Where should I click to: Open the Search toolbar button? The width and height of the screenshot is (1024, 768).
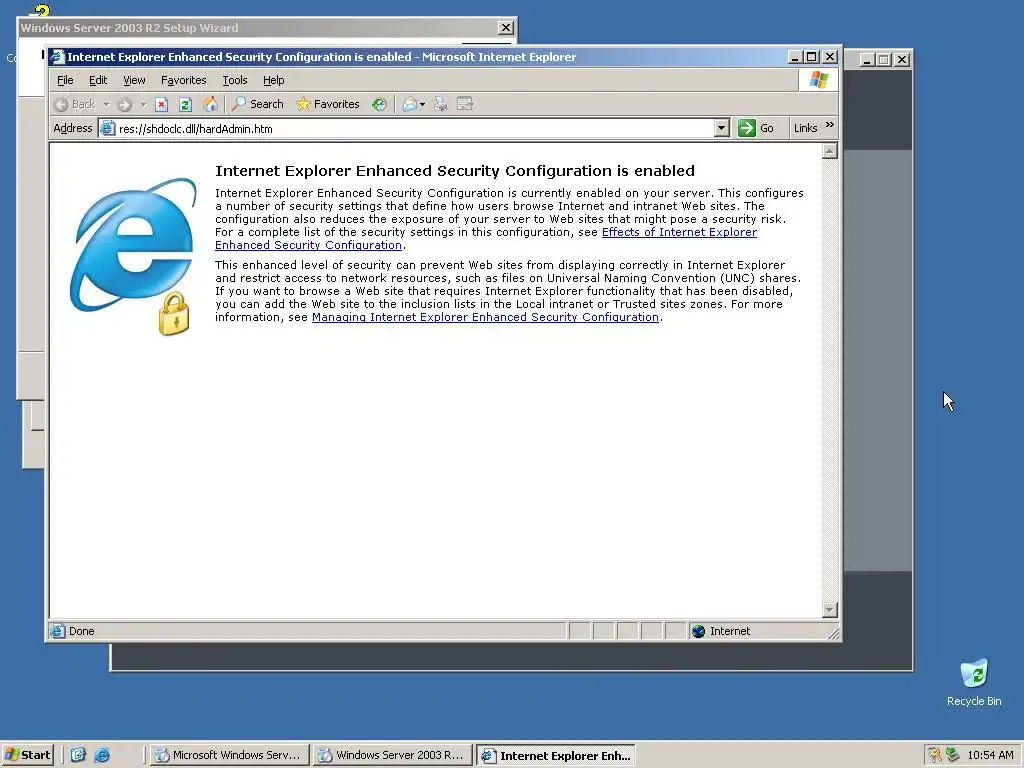(x=258, y=104)
